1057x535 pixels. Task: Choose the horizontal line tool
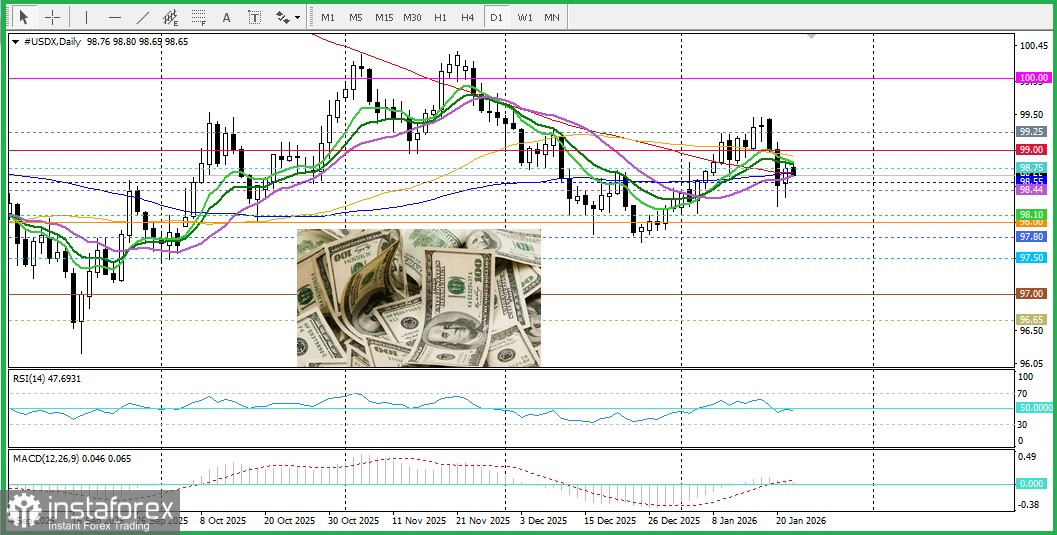pyautogui.click(x=115, y=17)
